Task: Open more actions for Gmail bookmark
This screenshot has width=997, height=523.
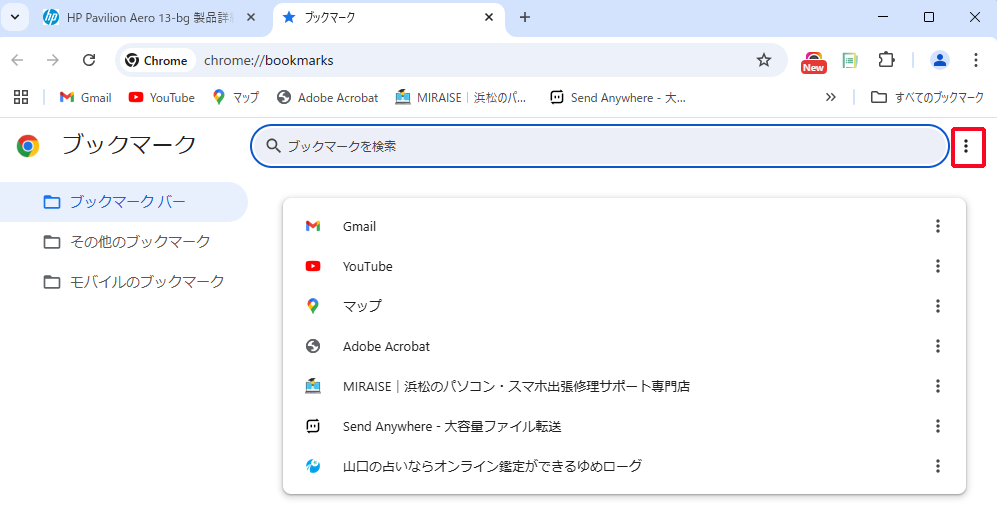Action: click(937, 226)
